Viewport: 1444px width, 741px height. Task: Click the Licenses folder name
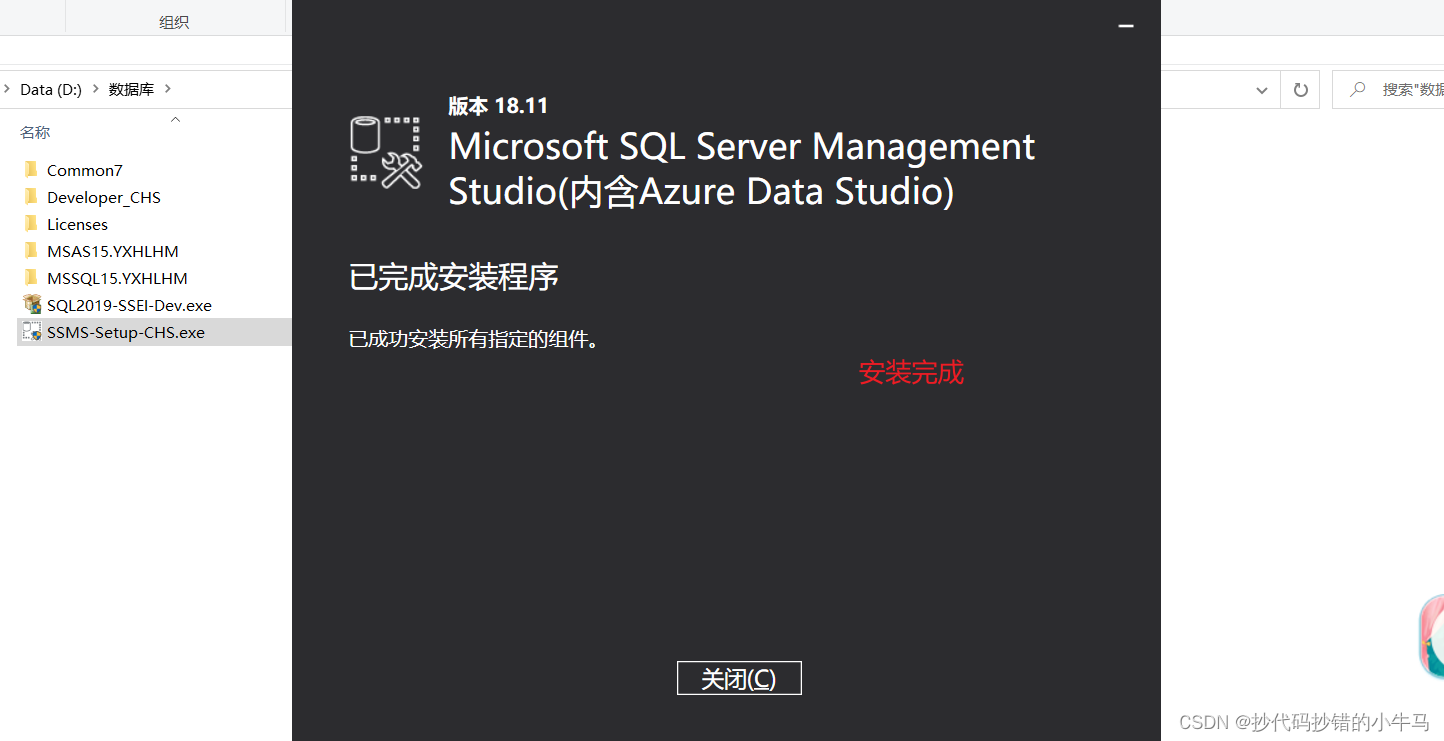click(77, 225)
